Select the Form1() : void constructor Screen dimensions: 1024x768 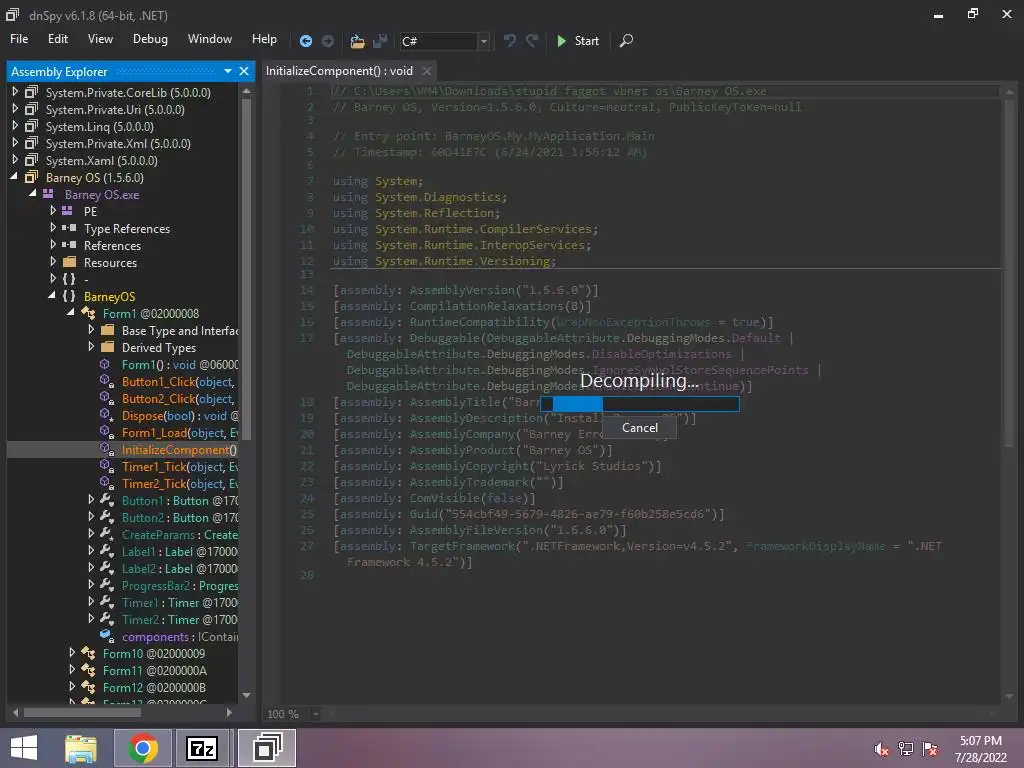tap(180, 364)
